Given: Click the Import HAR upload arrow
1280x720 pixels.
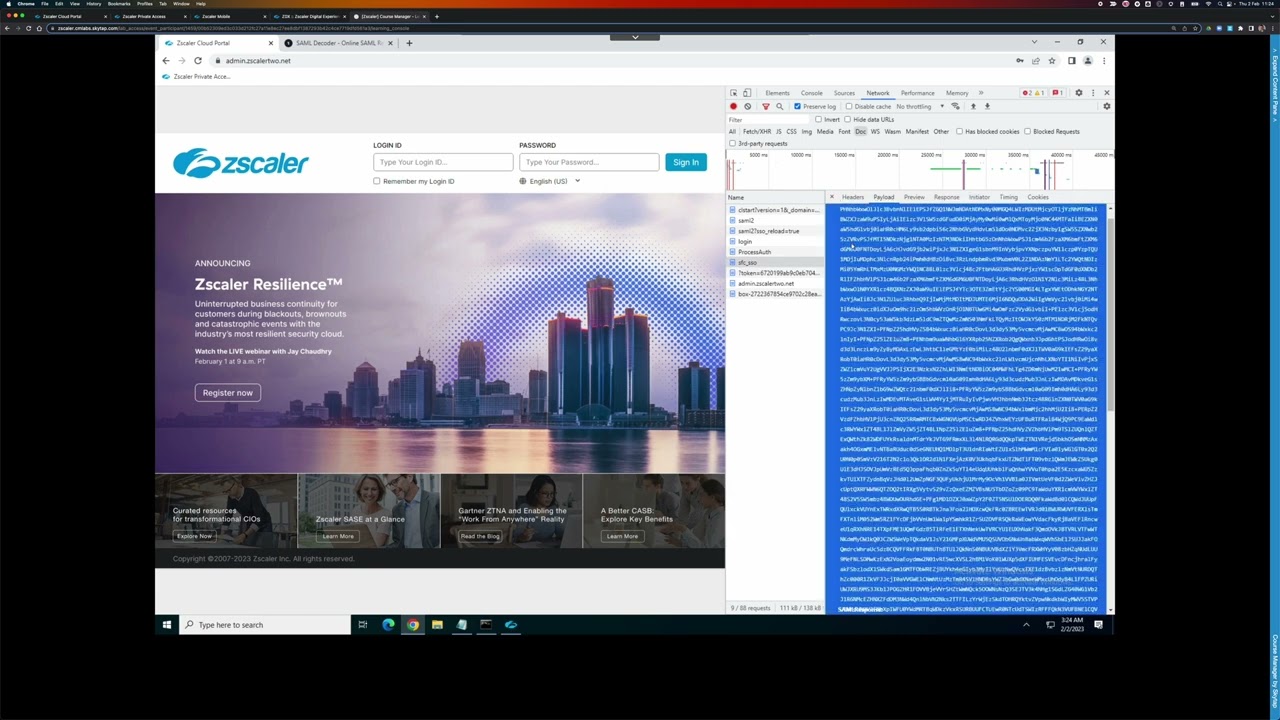Looking at the screenshot, I should point(973,106).
